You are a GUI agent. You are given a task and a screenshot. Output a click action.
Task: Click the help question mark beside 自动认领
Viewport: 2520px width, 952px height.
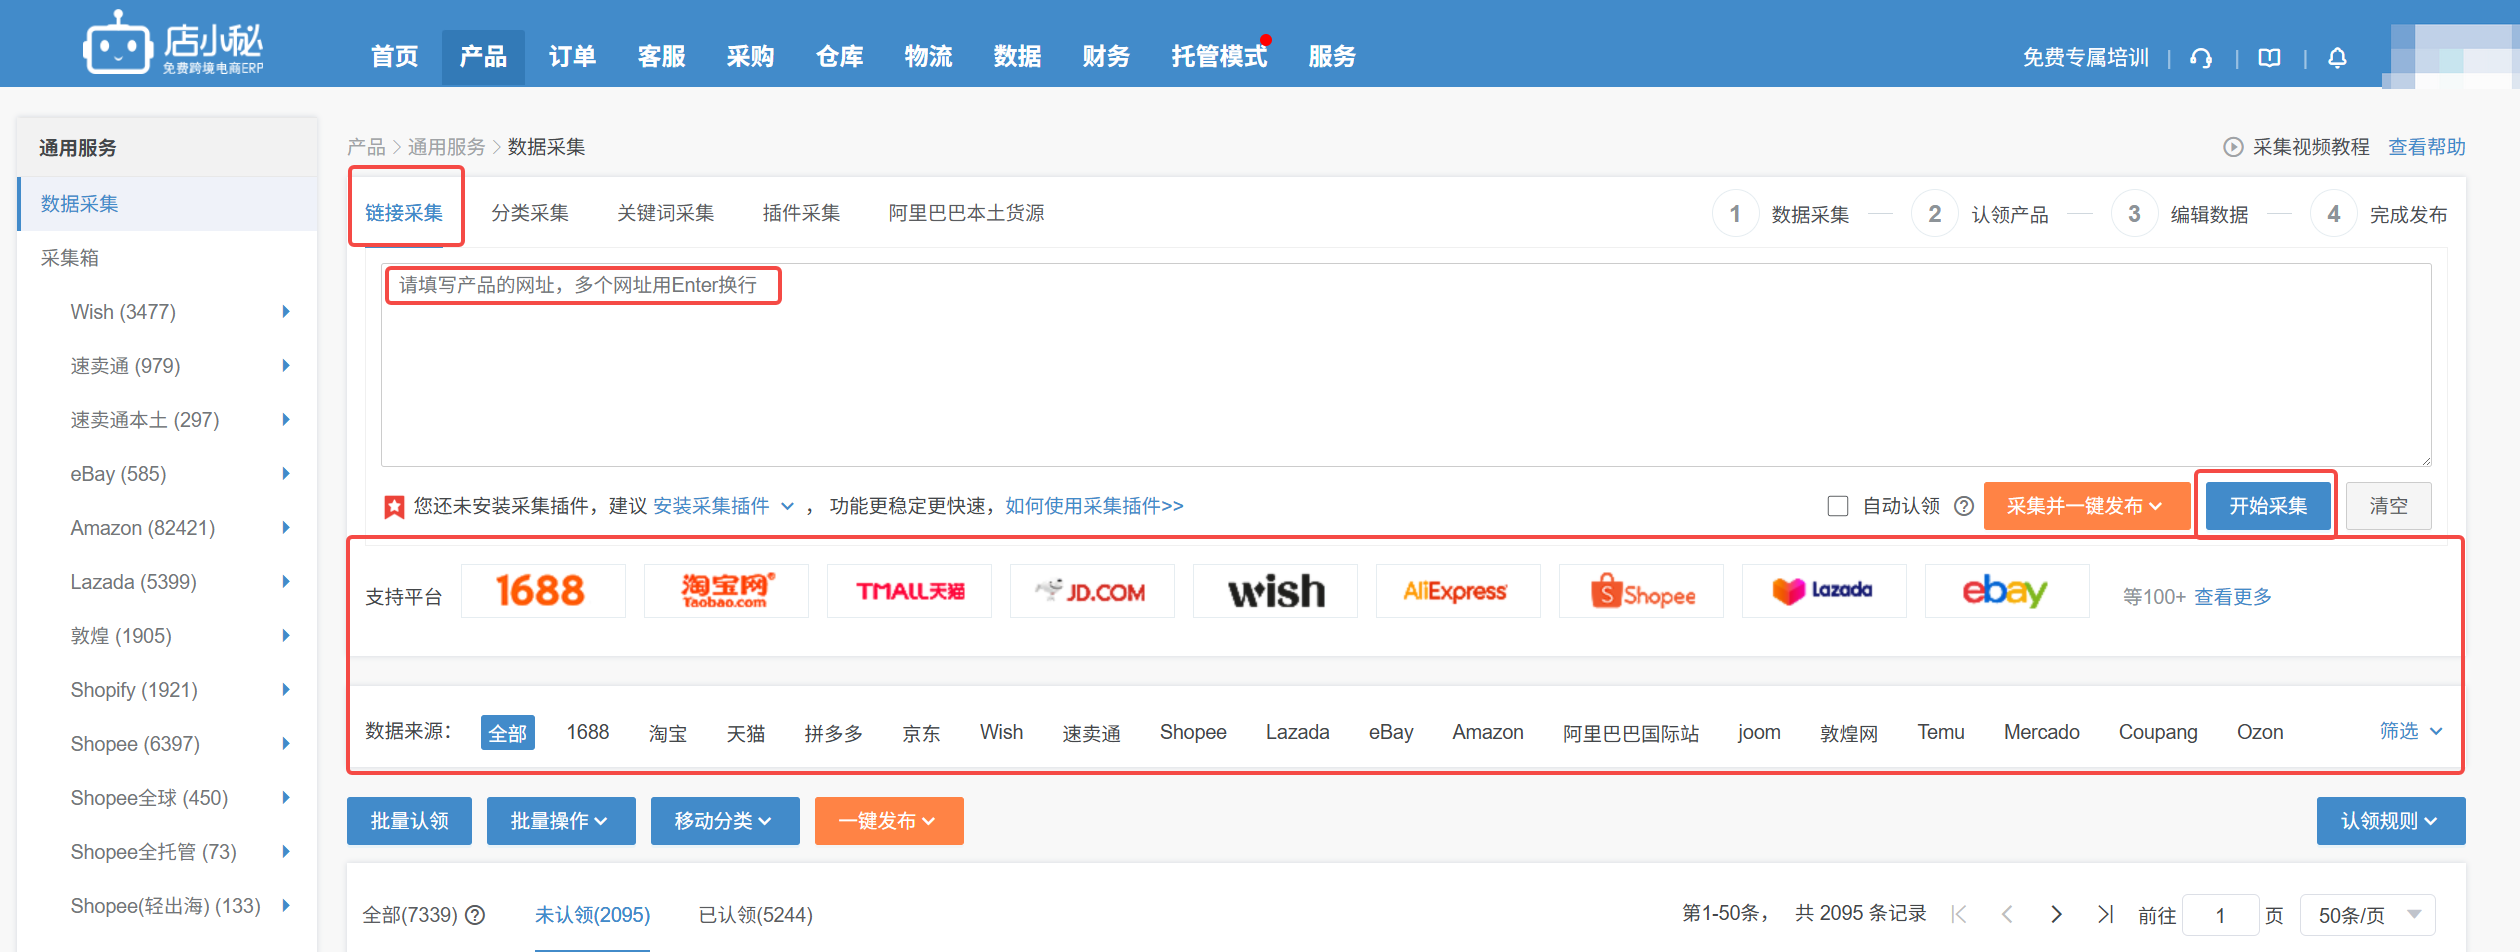click(x=1964, y=506)
